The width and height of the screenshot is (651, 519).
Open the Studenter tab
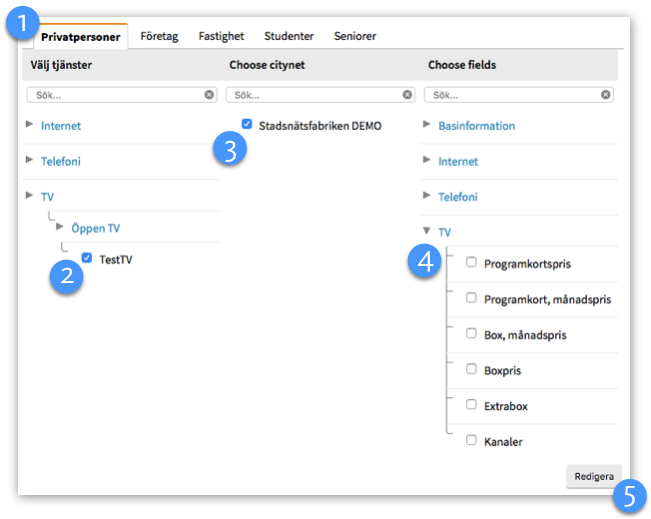click(288, 36)
